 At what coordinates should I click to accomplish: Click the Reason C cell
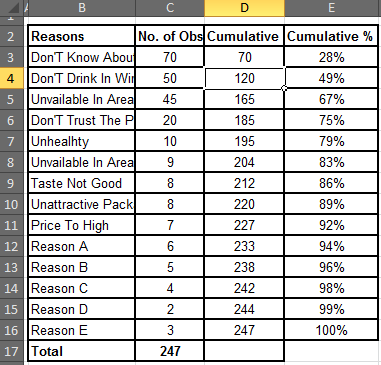click(82, 288)
